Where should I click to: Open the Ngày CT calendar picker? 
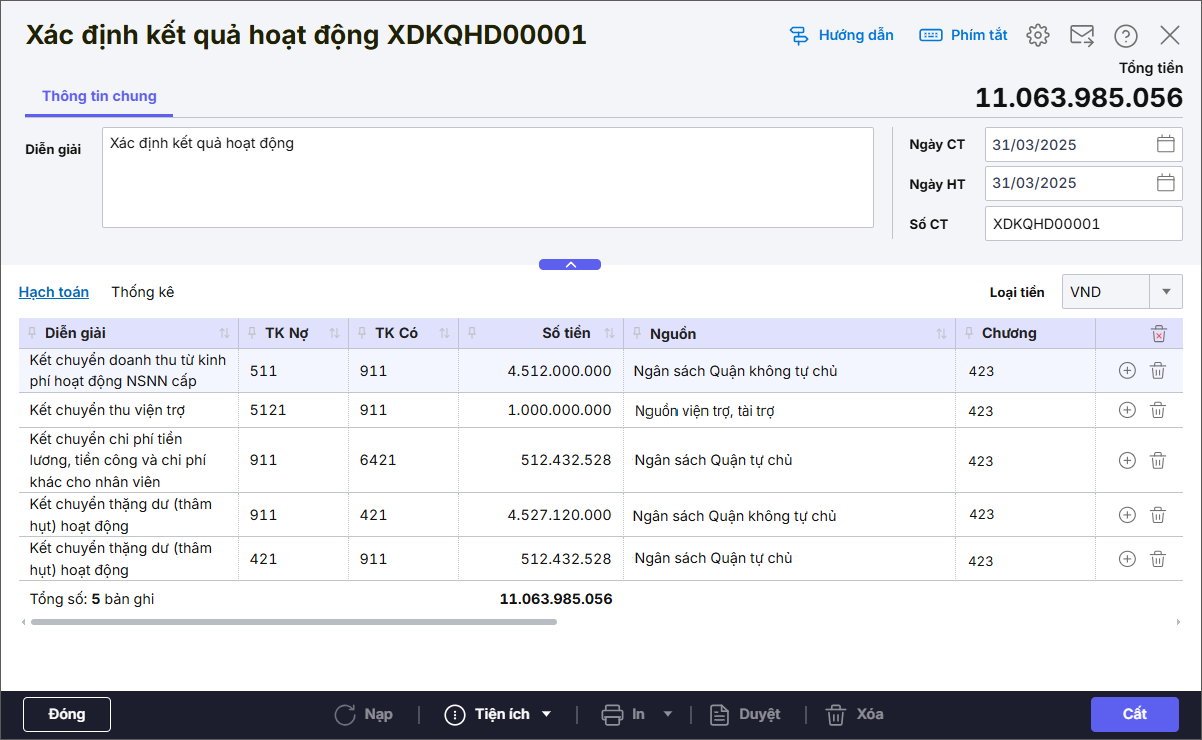[1165, 144]
